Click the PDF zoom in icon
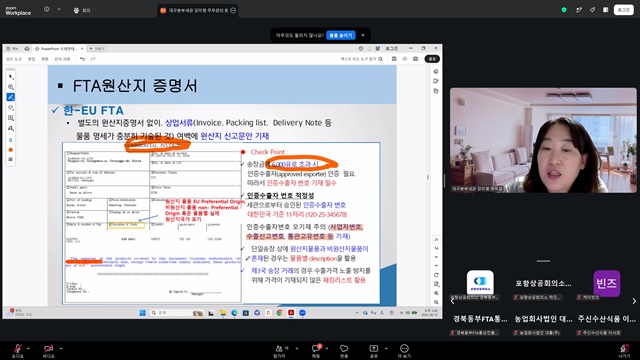 (436, 293)
